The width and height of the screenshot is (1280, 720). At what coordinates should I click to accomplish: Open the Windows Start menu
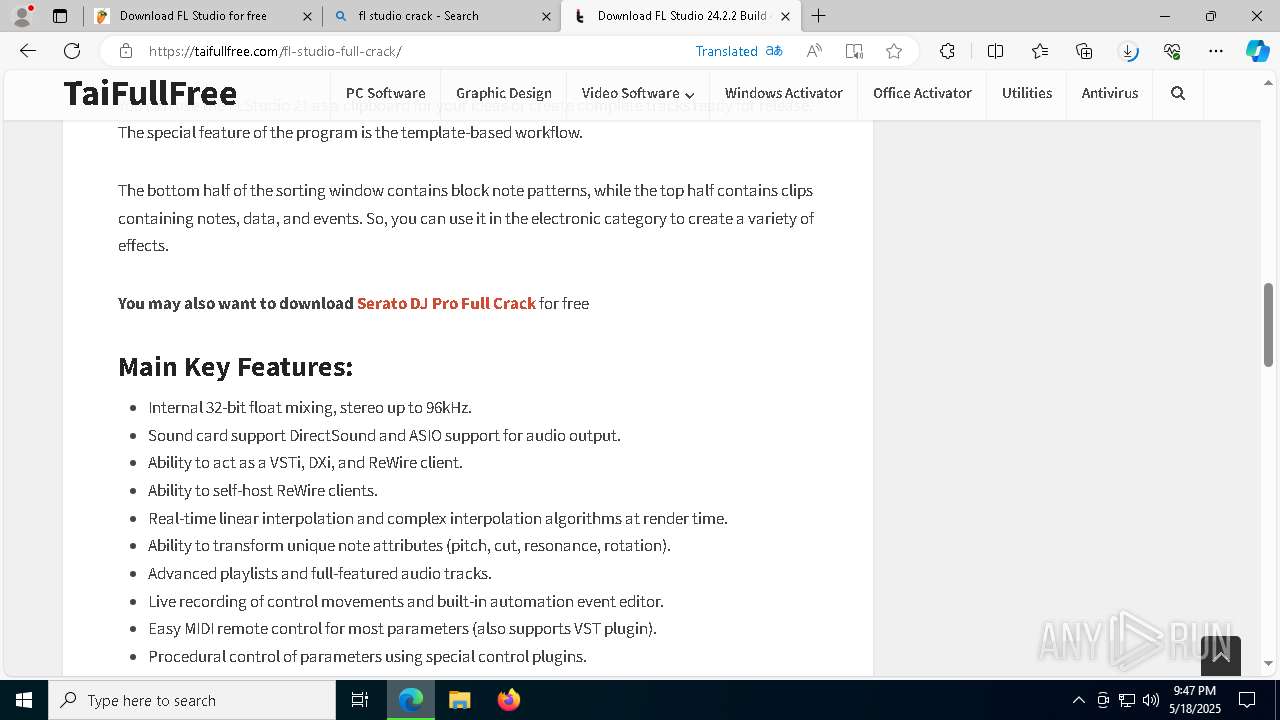24,700
